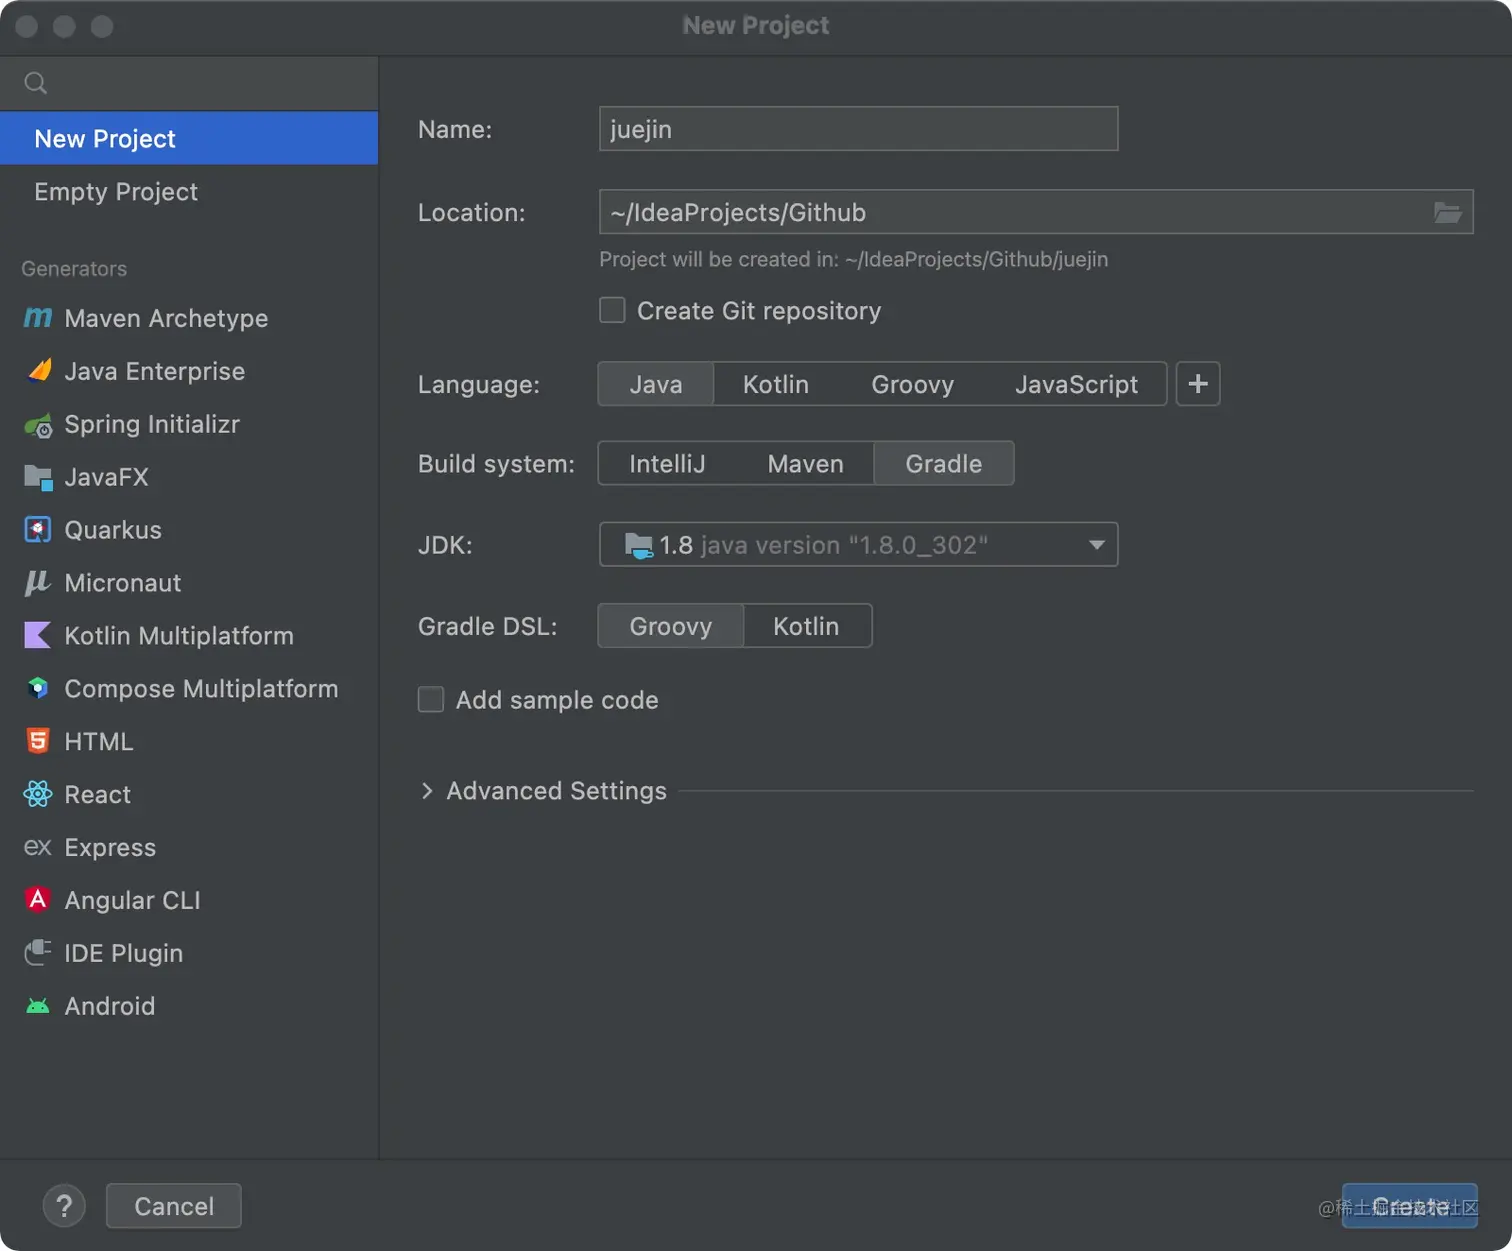Open Compose Multiplatform generator entry
This screenshot has height=1251, width=1512.
coord(189,689)
